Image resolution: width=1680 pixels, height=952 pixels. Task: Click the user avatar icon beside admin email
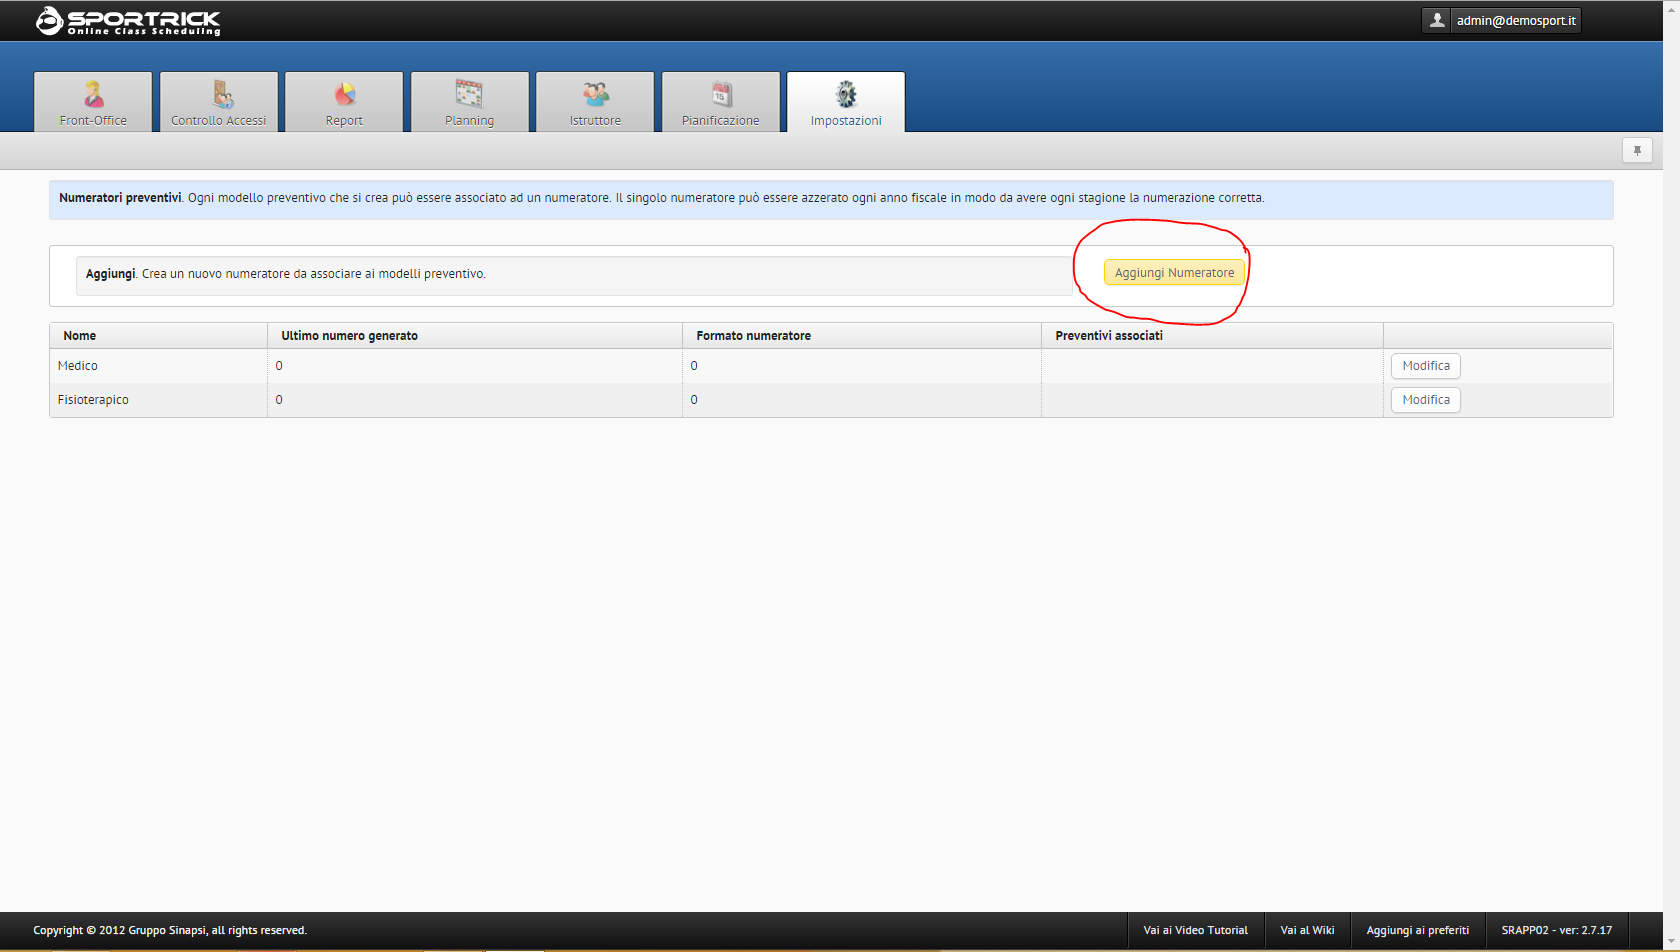point(1437,20)
